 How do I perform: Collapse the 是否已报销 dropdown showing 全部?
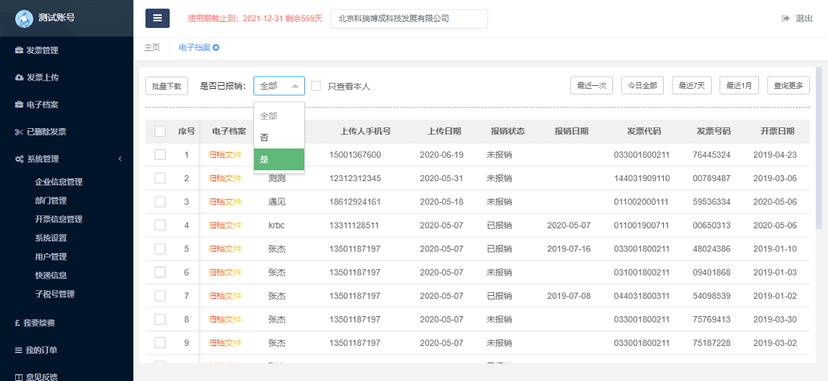tap(279, 86)
